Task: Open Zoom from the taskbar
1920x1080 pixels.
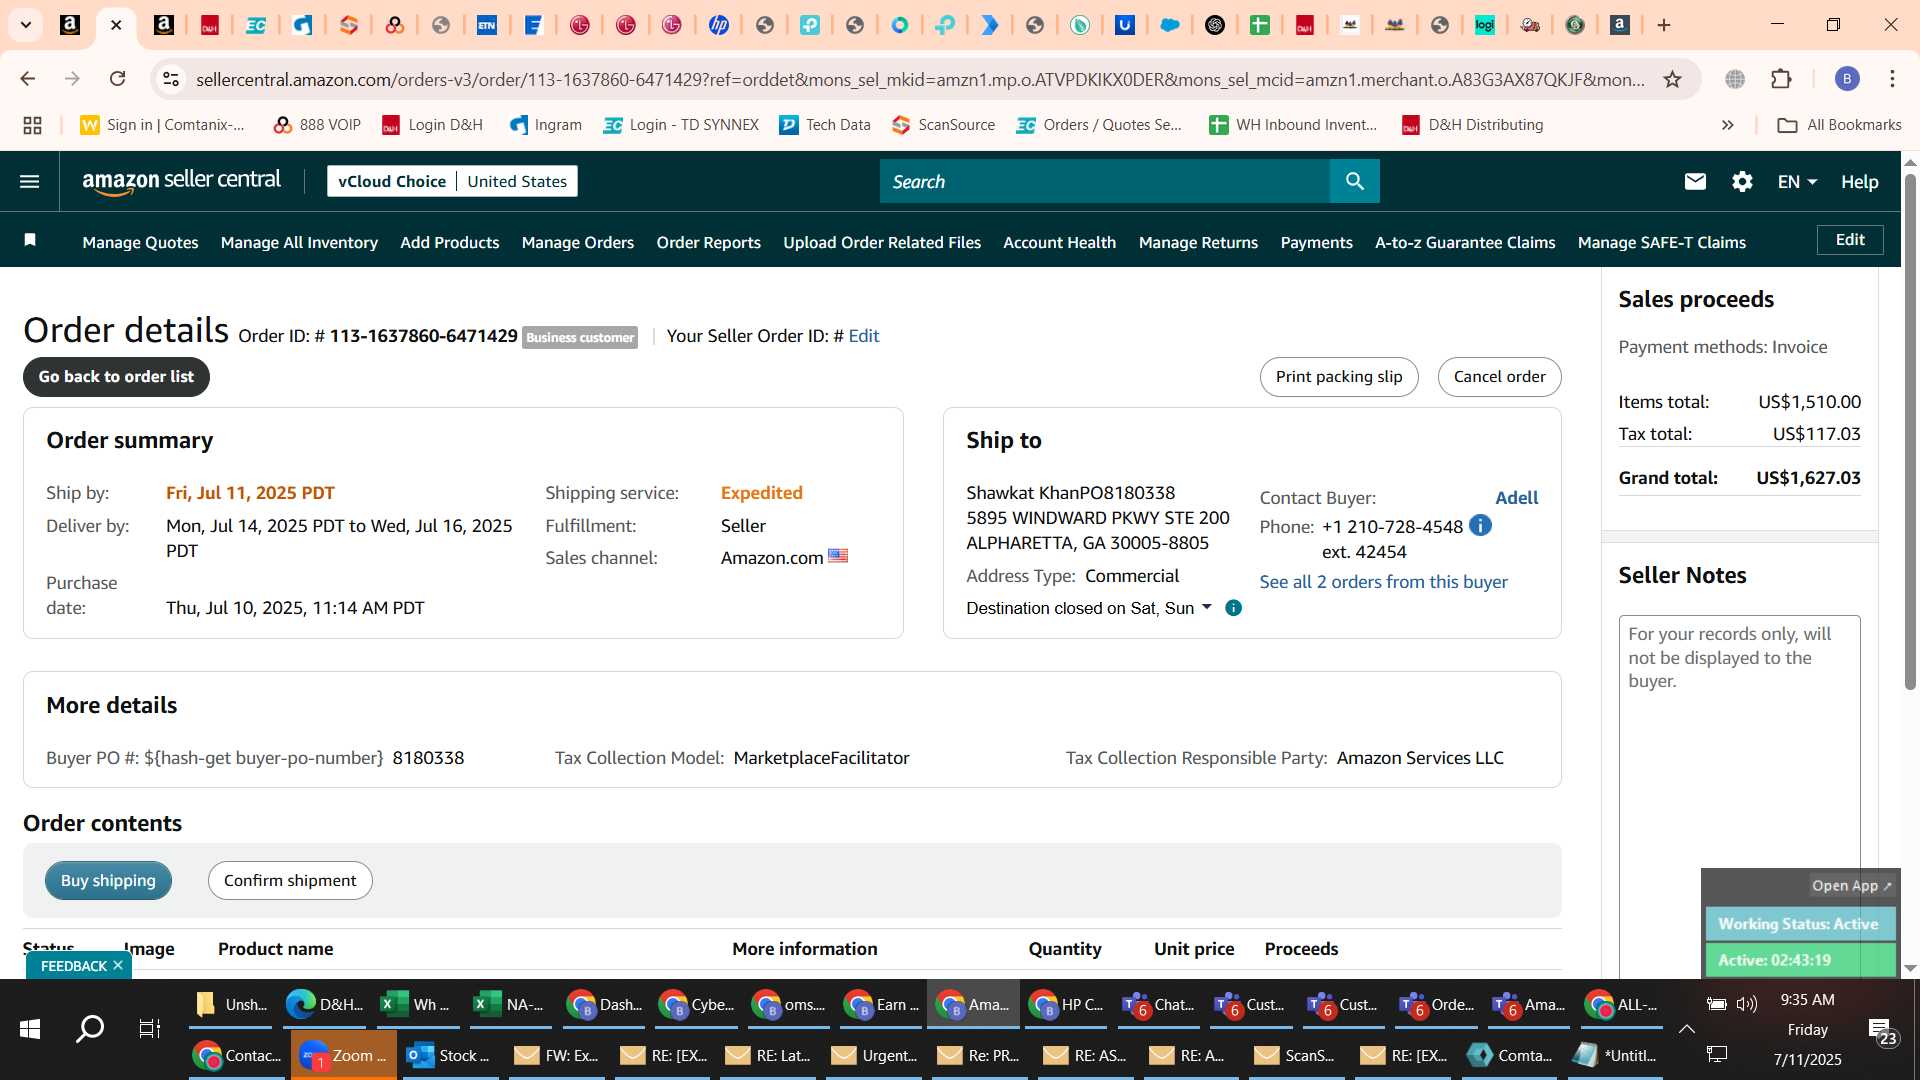Action: [344, 1055]
